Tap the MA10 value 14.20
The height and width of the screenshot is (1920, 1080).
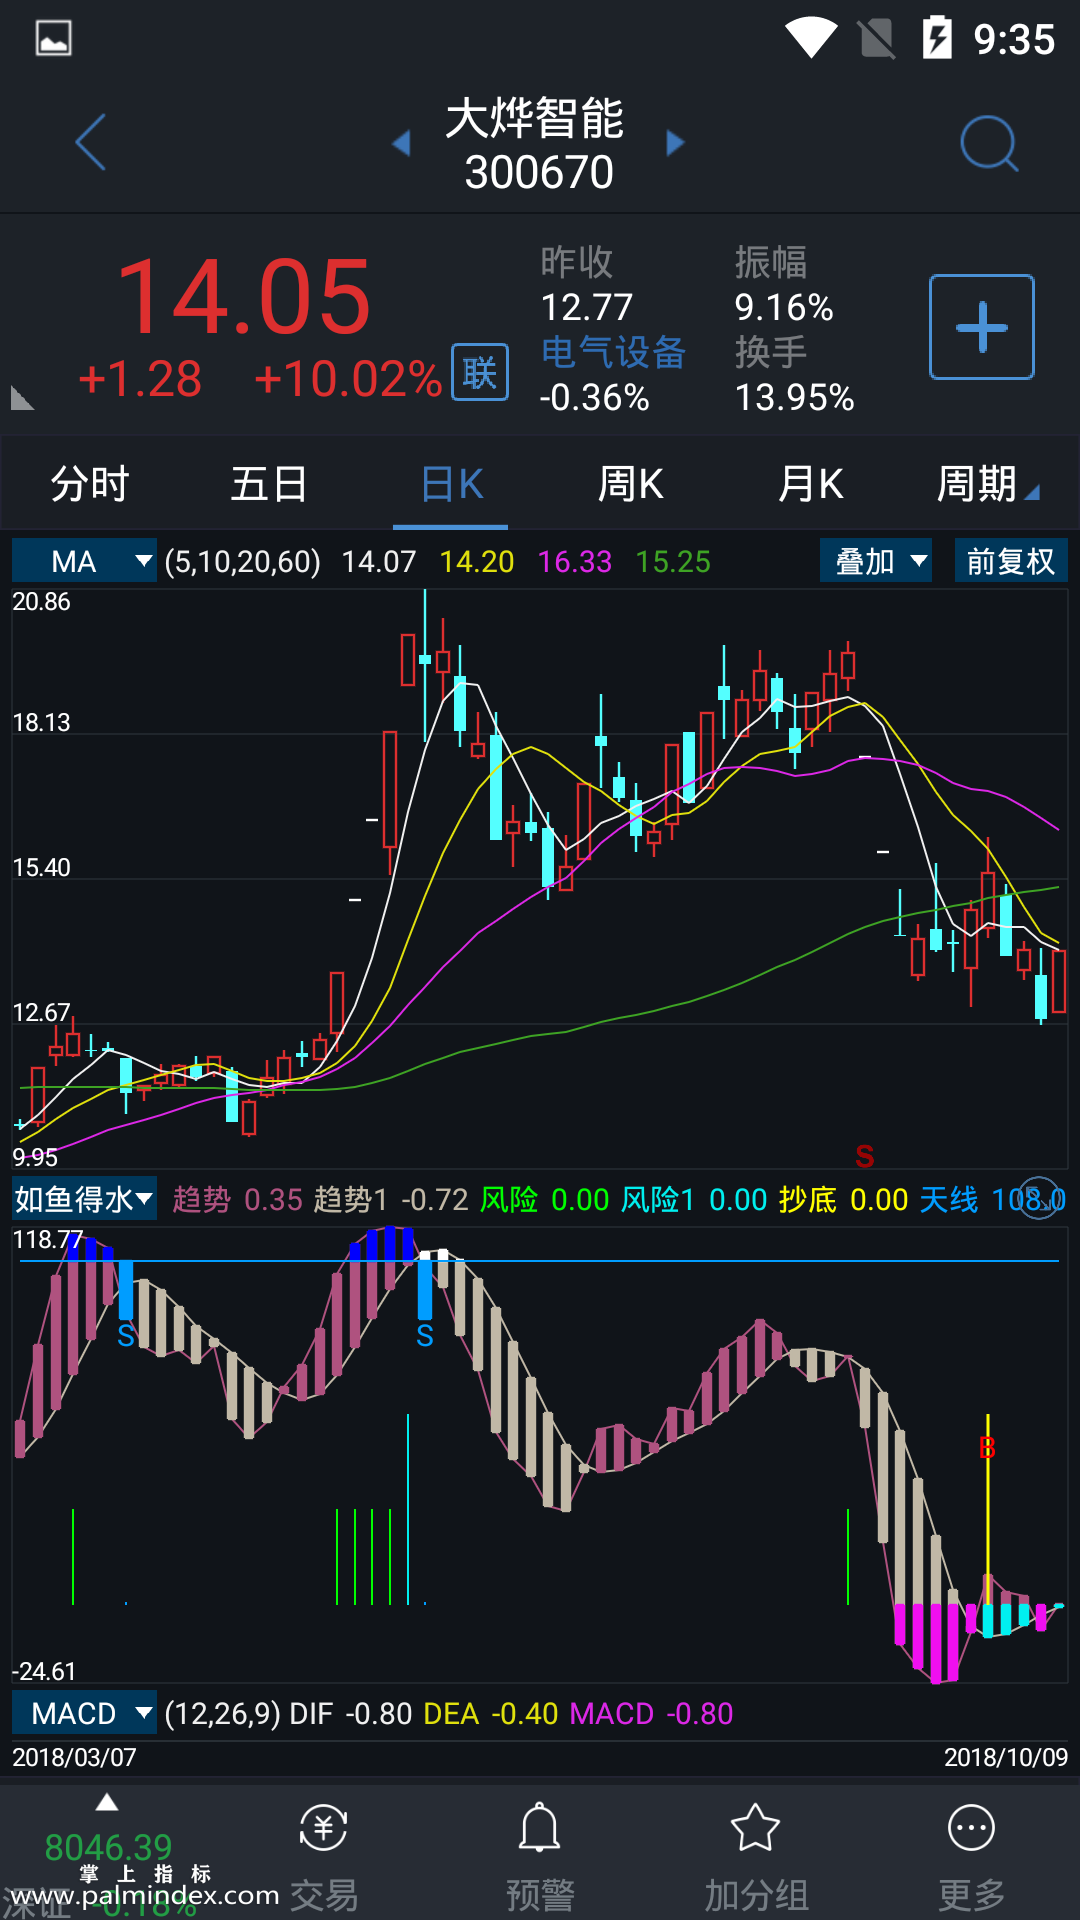pyautogui.click(x=477, y=561)
